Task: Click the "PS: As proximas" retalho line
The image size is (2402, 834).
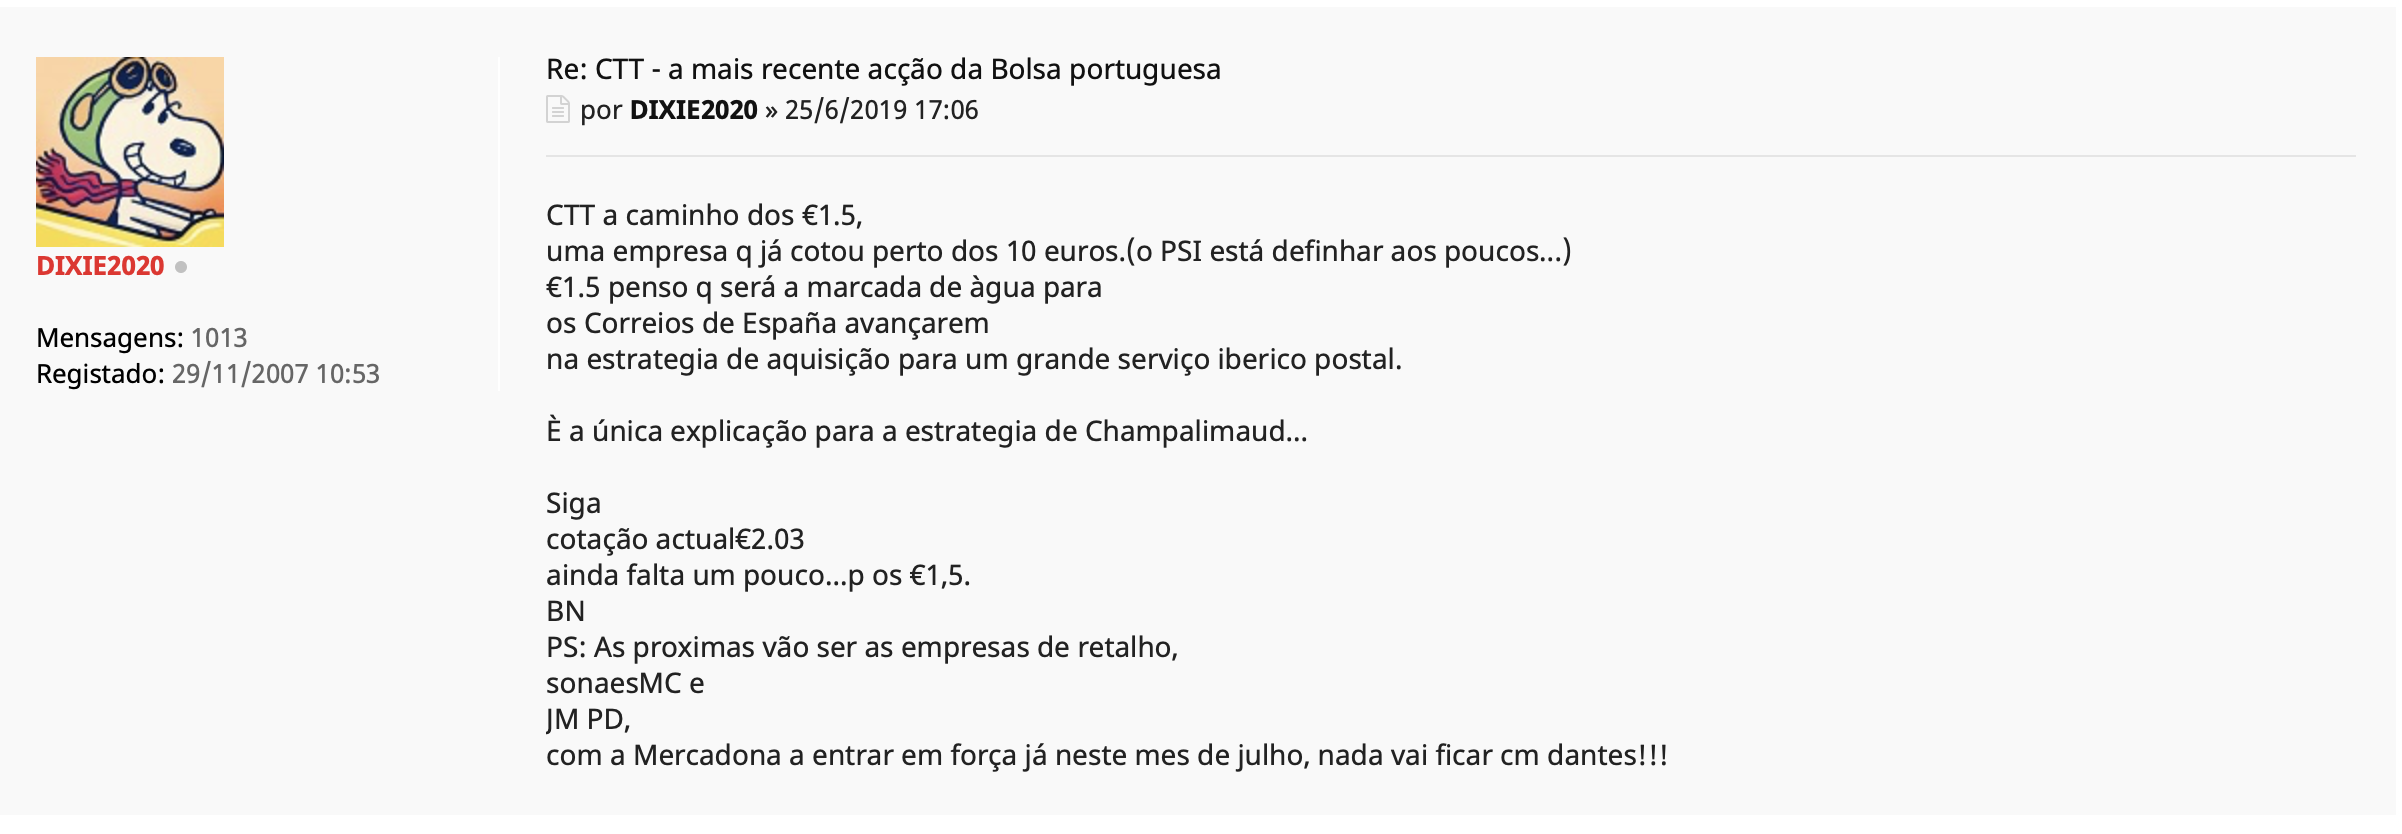Action: coord(861,647)
